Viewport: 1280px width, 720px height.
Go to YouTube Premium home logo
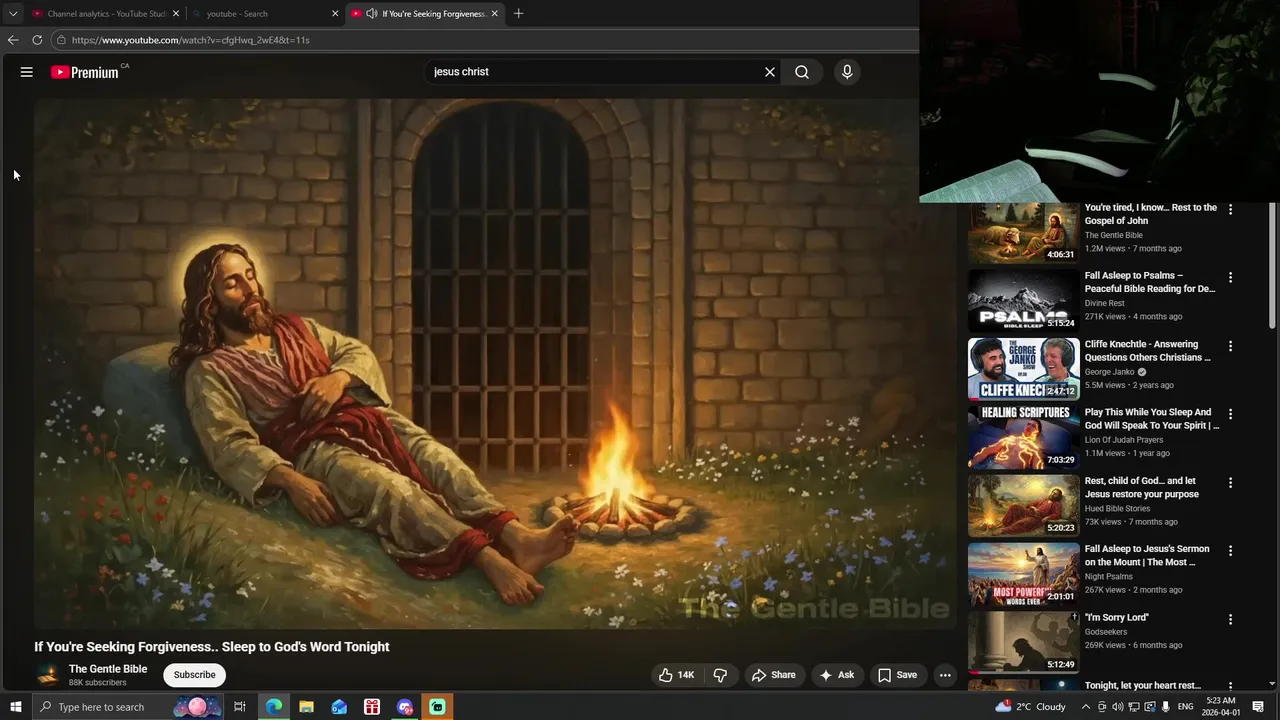85,72
